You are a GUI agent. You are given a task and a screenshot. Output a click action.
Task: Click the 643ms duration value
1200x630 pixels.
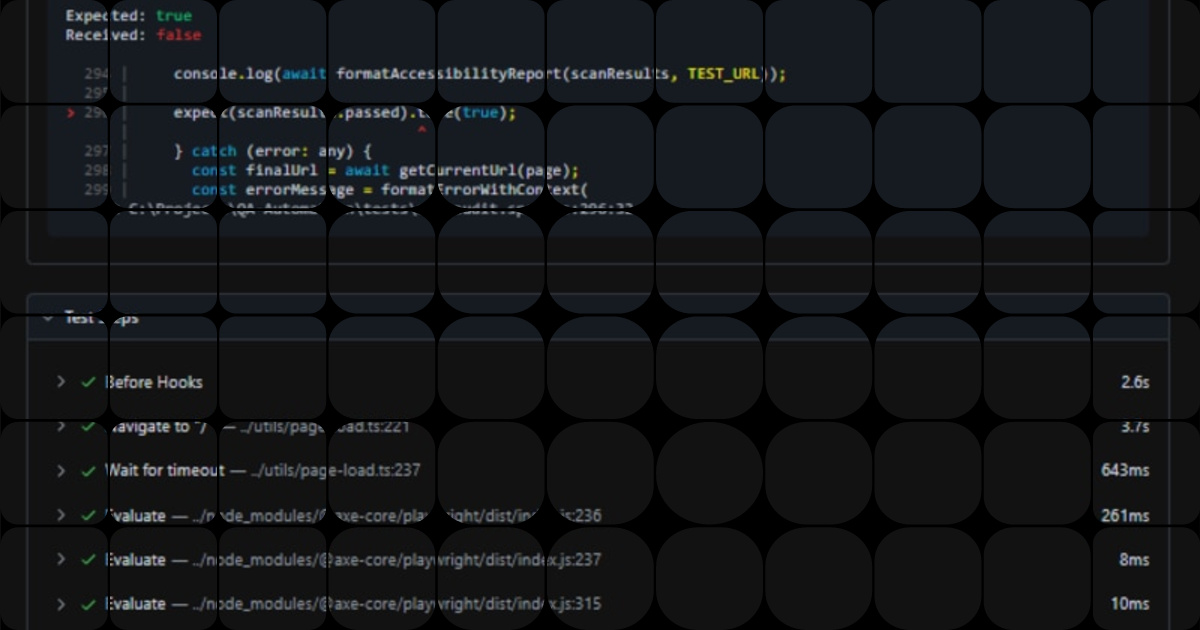tap(1125, 470)
